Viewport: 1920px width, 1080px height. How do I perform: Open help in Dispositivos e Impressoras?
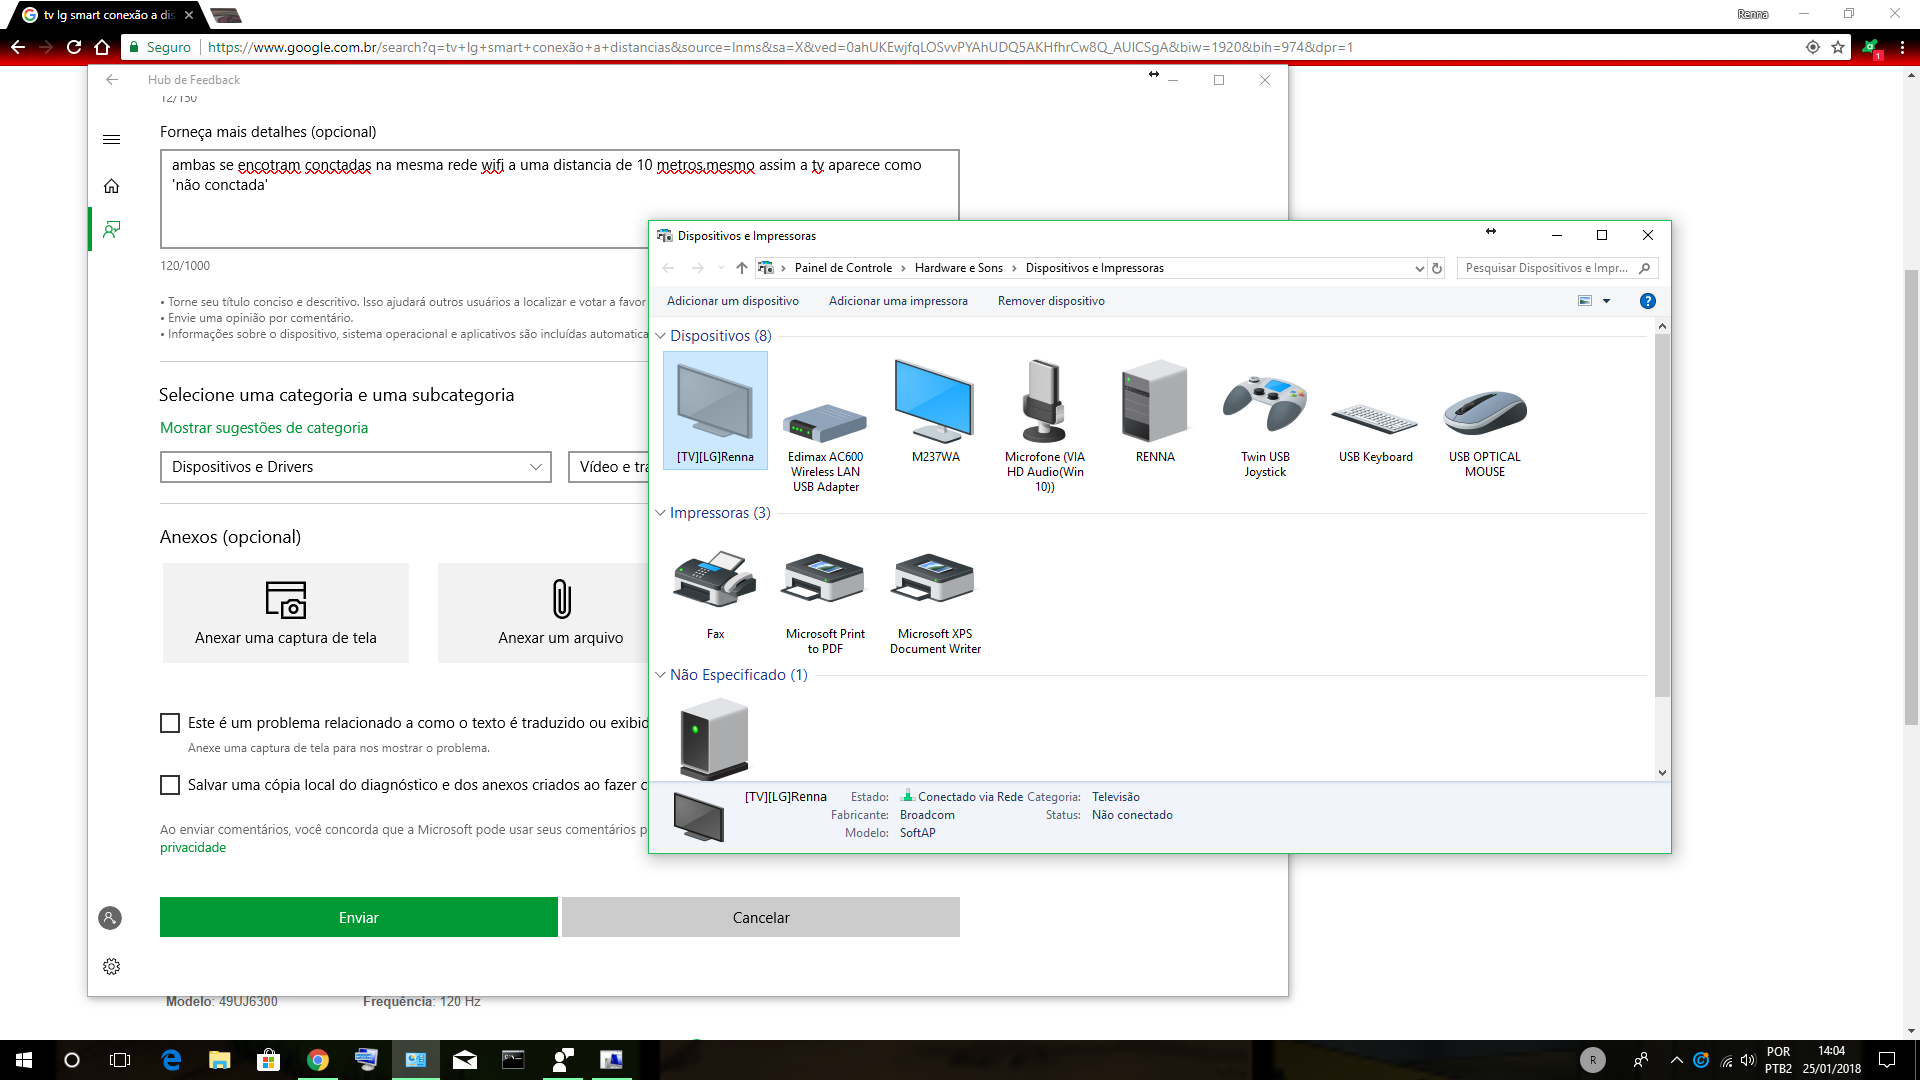(x=1647, y=301)
